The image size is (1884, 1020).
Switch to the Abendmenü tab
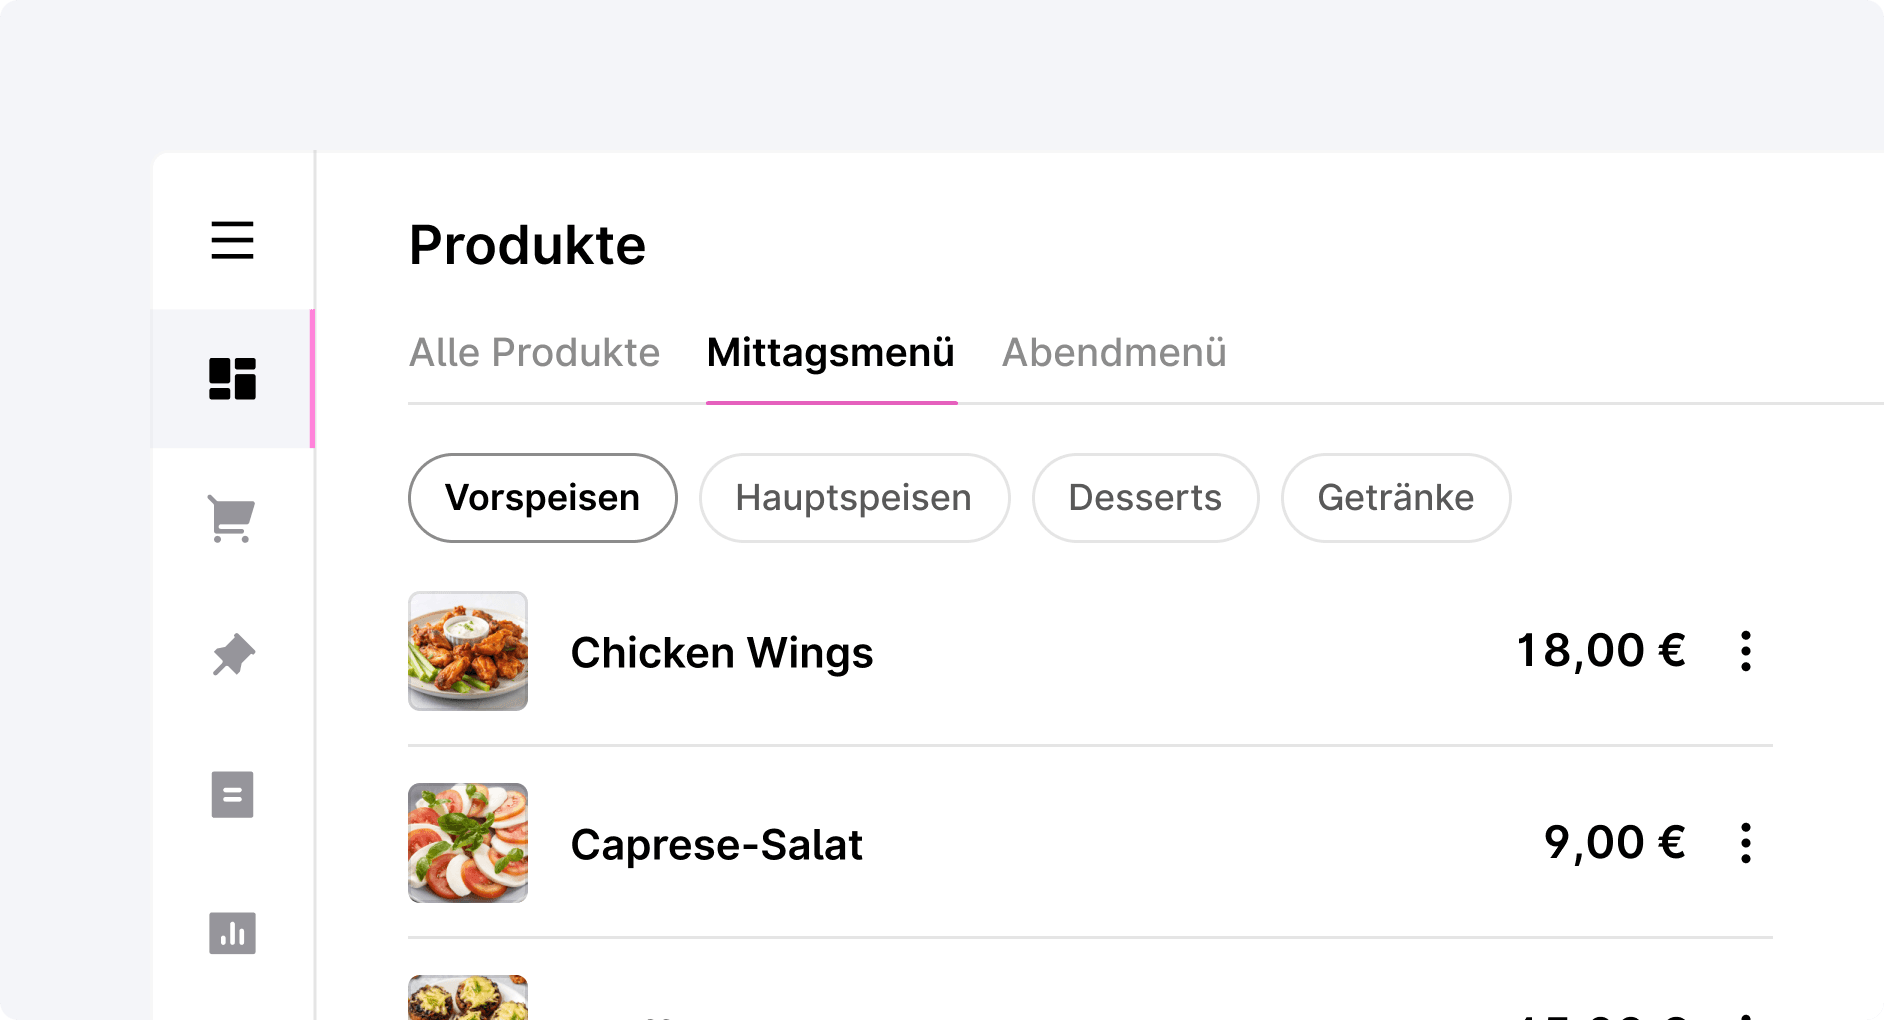click(1114, 352)
